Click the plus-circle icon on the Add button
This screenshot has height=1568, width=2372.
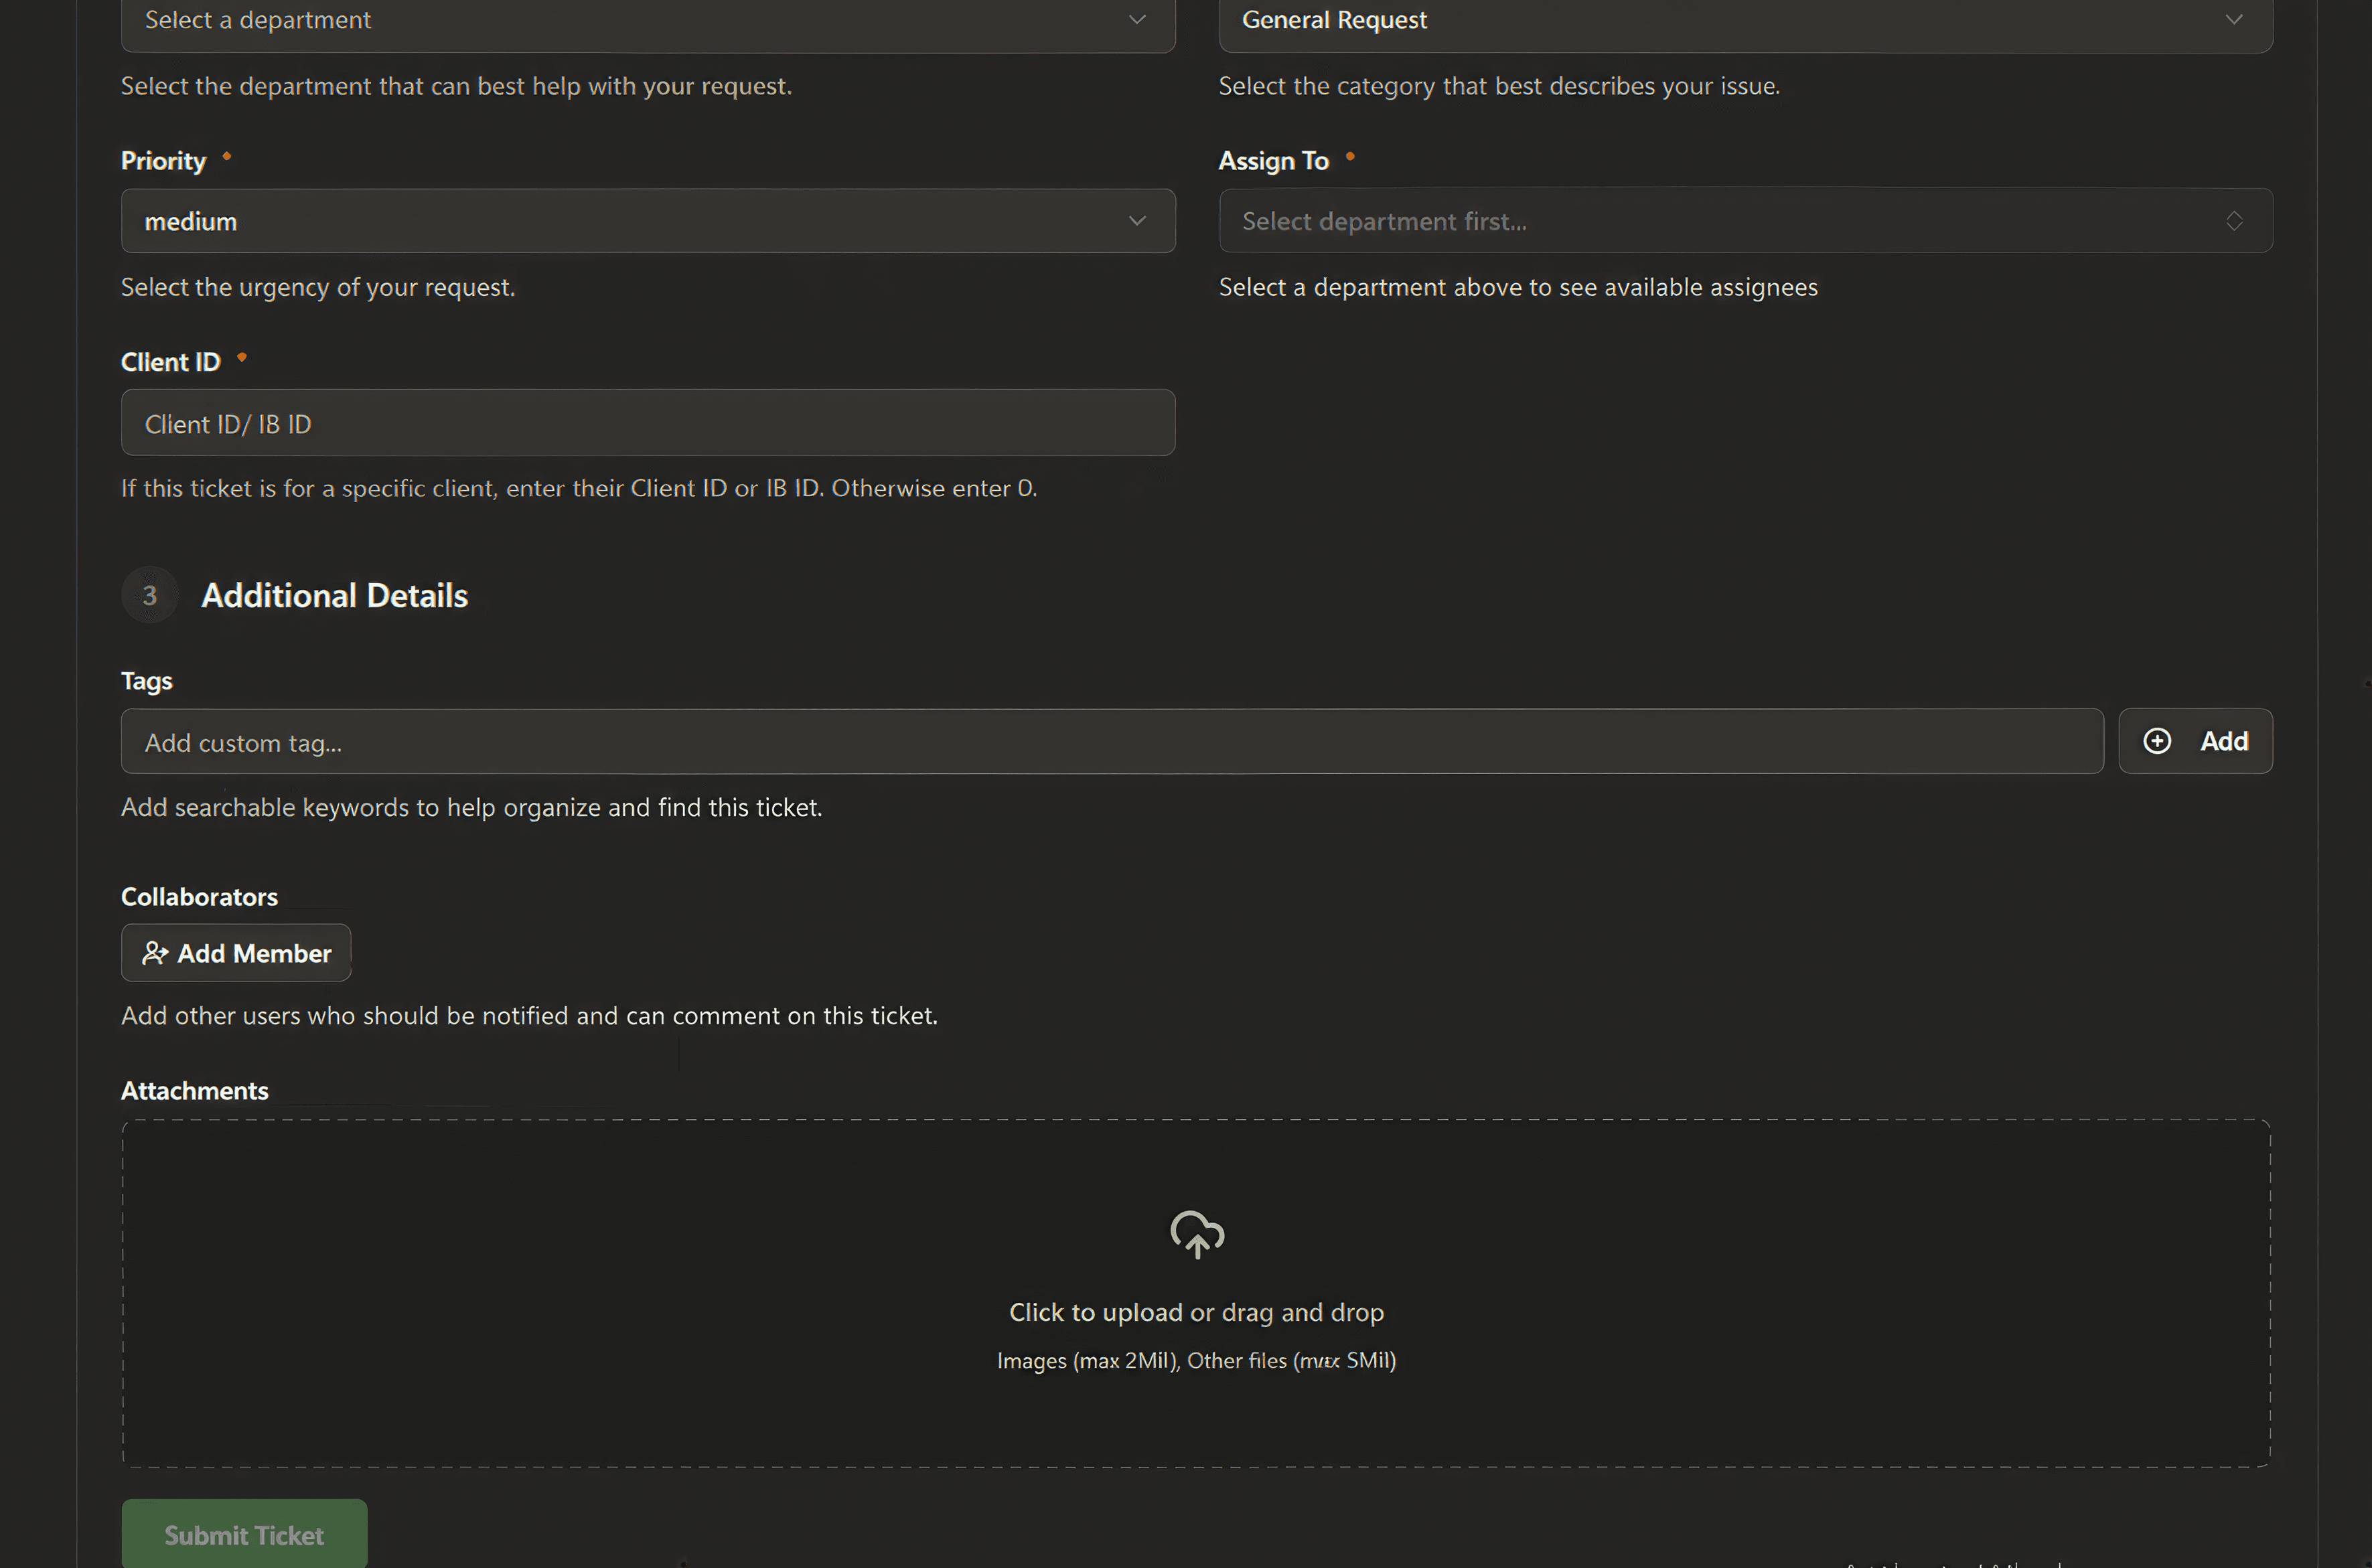click(2157, 740)
